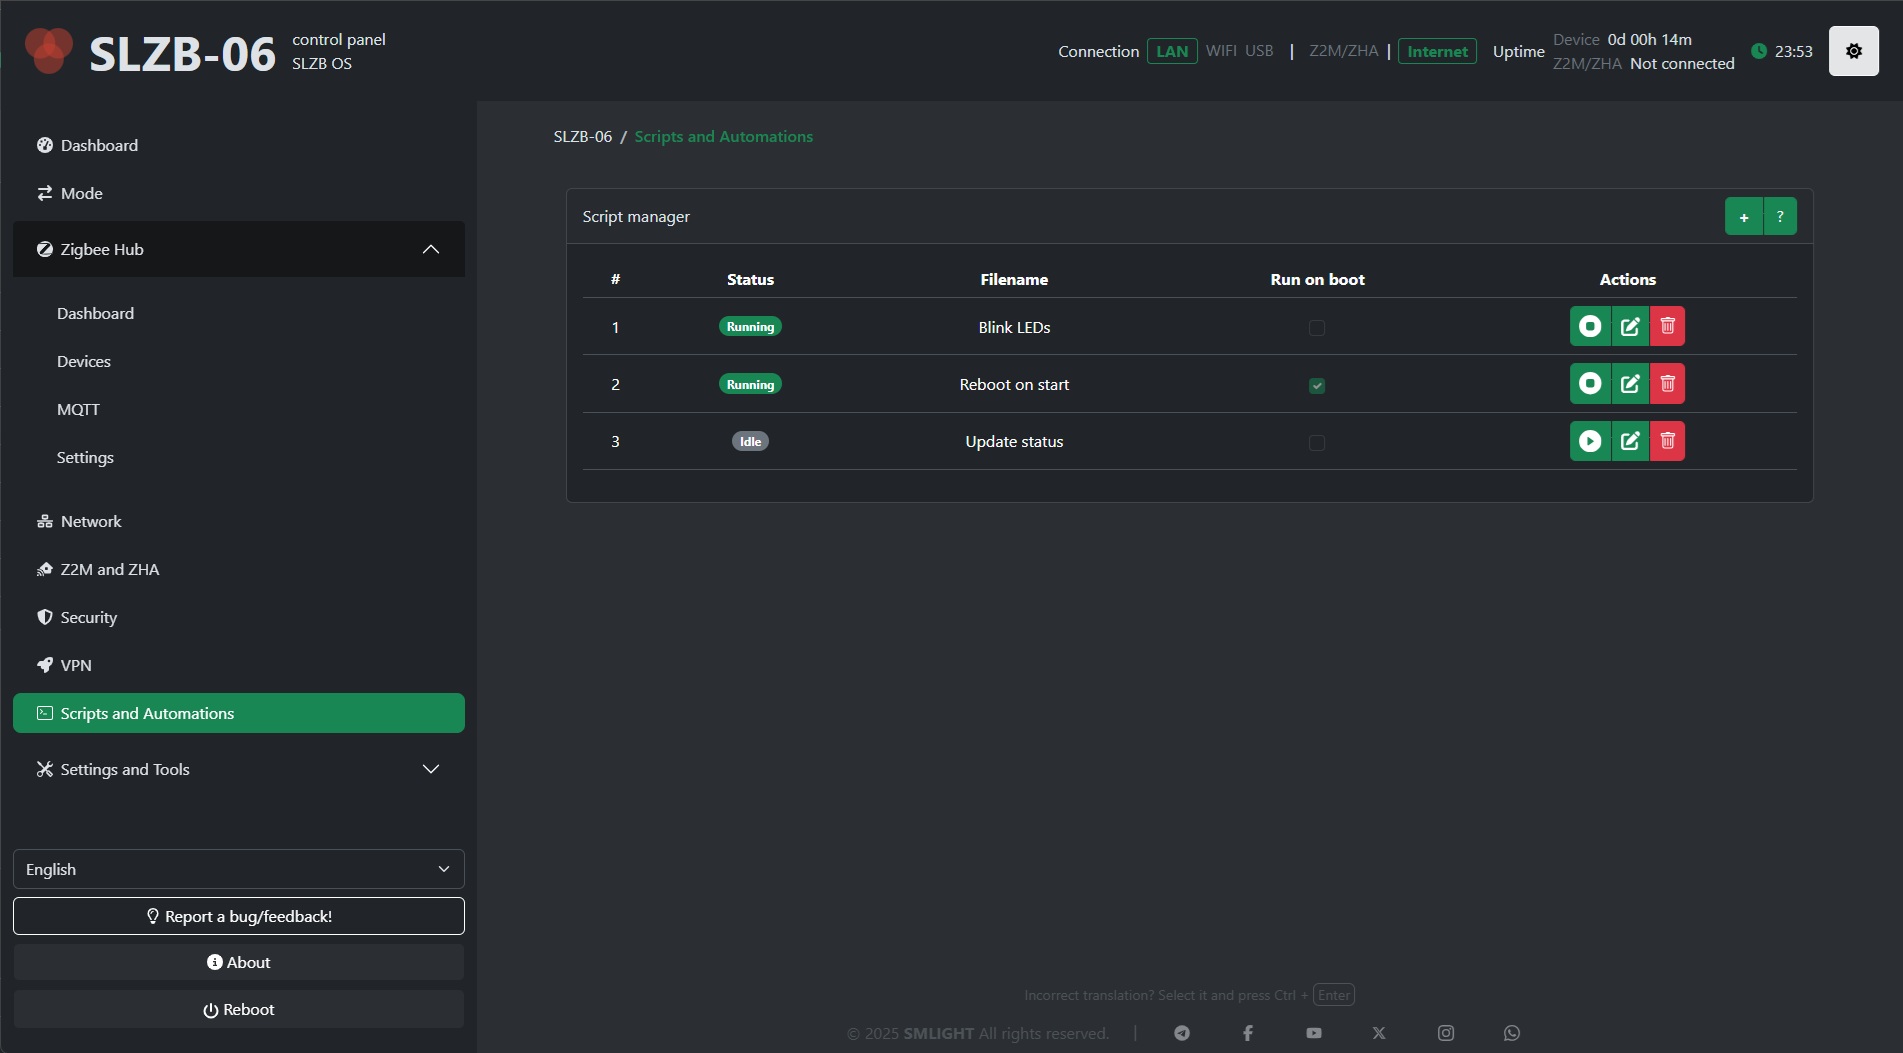The image size is (1903, 1053).
Task: Open the gear settings icon in header
Action: (1853, 51)
